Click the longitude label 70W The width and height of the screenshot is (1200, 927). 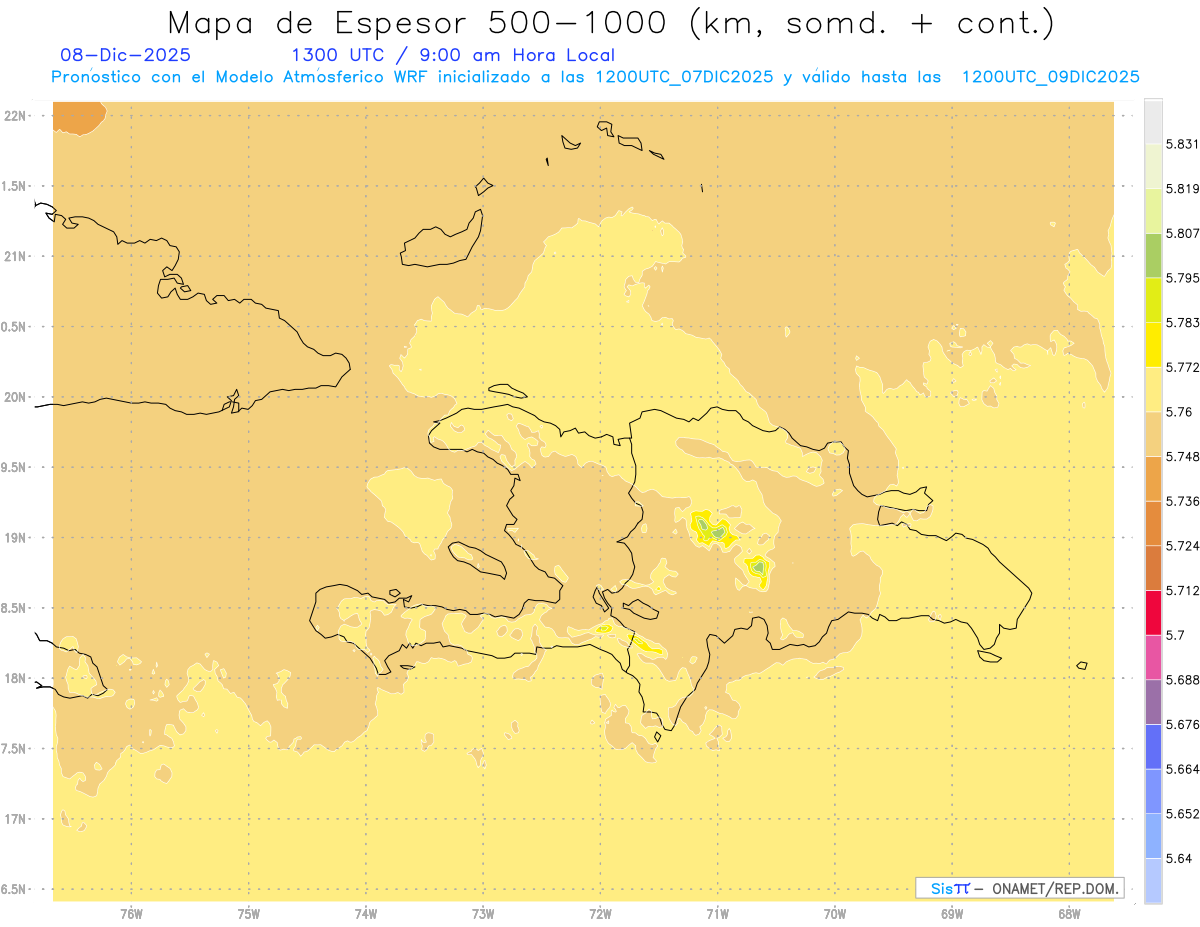point(835,914)
